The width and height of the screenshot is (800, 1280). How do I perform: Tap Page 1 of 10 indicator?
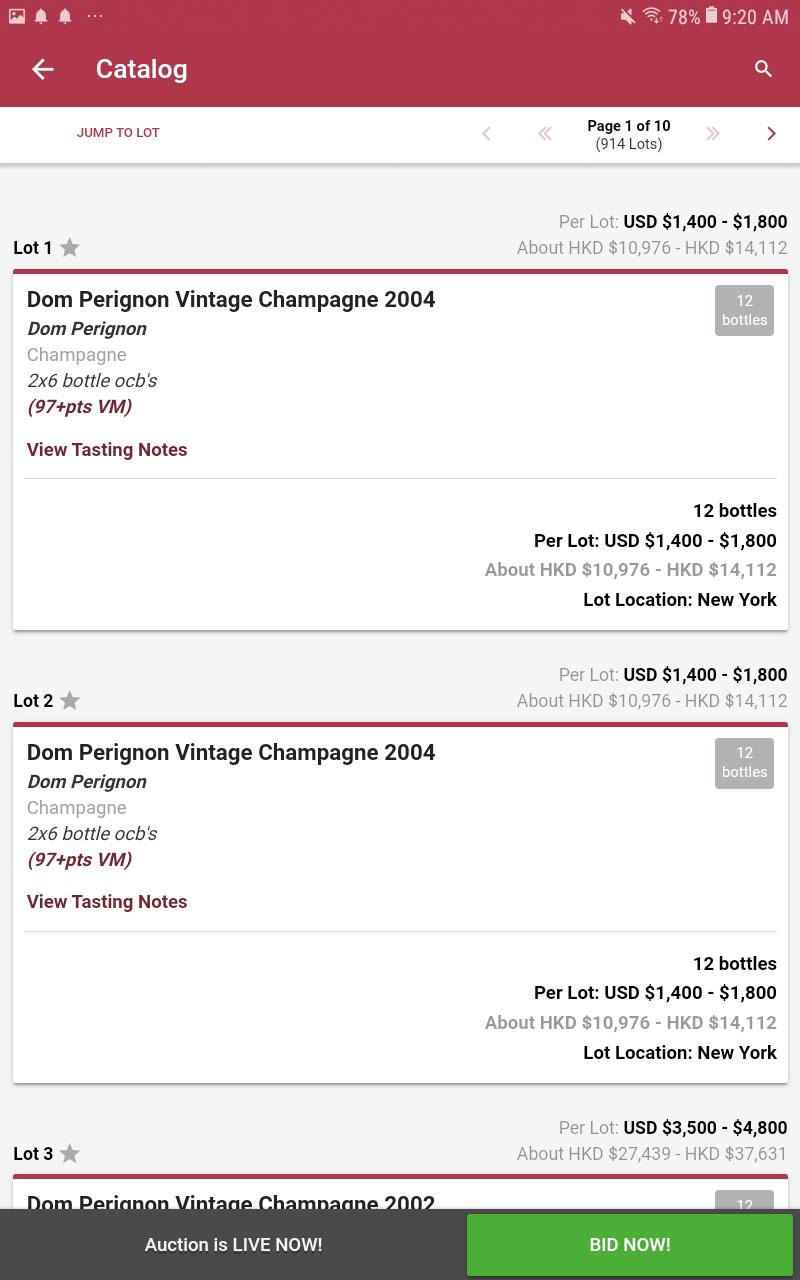click(x=628, y=134)
